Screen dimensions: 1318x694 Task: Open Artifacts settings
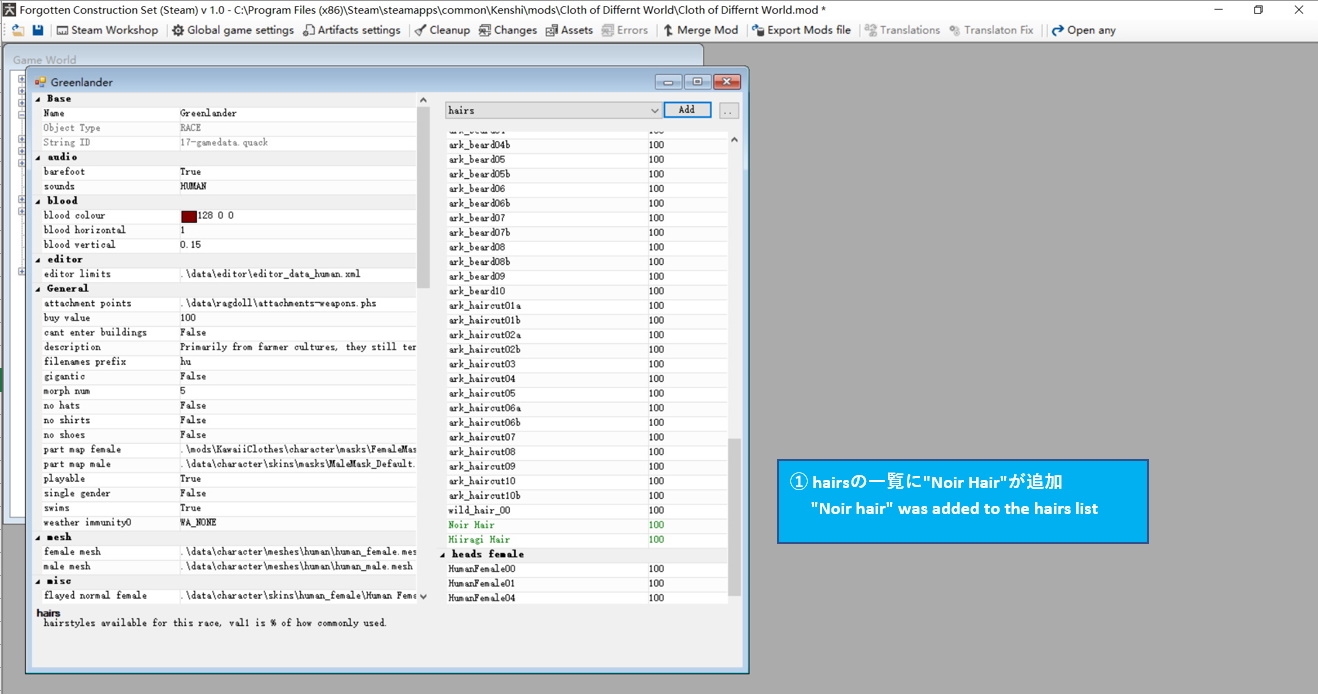coord(351,30)
